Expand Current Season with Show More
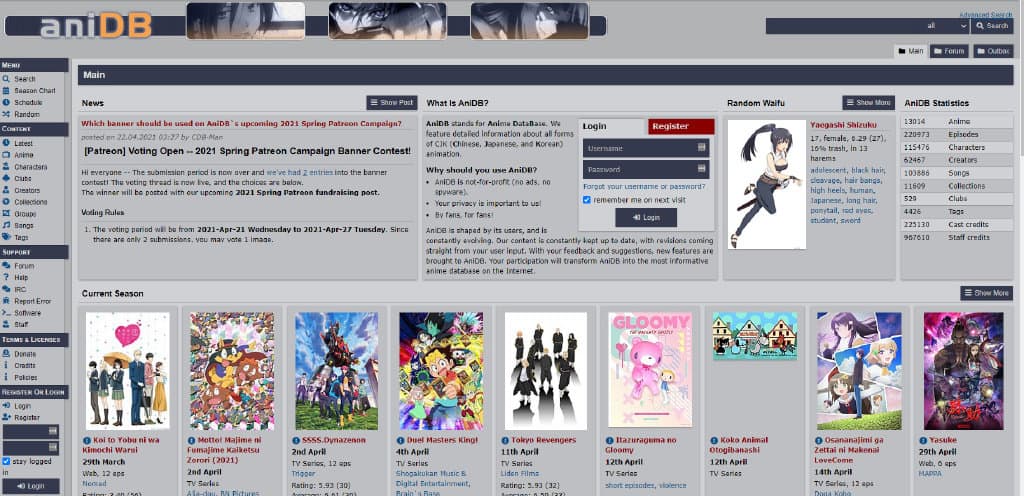The height and width of the screenshot is (496, 1024). click(x=986, y=293)
